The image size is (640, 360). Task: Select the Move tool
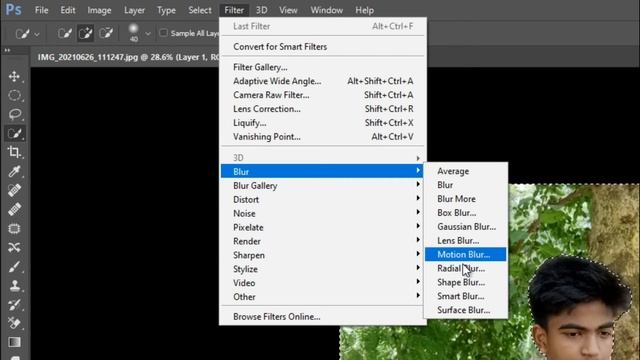click(x=14, y=76)
